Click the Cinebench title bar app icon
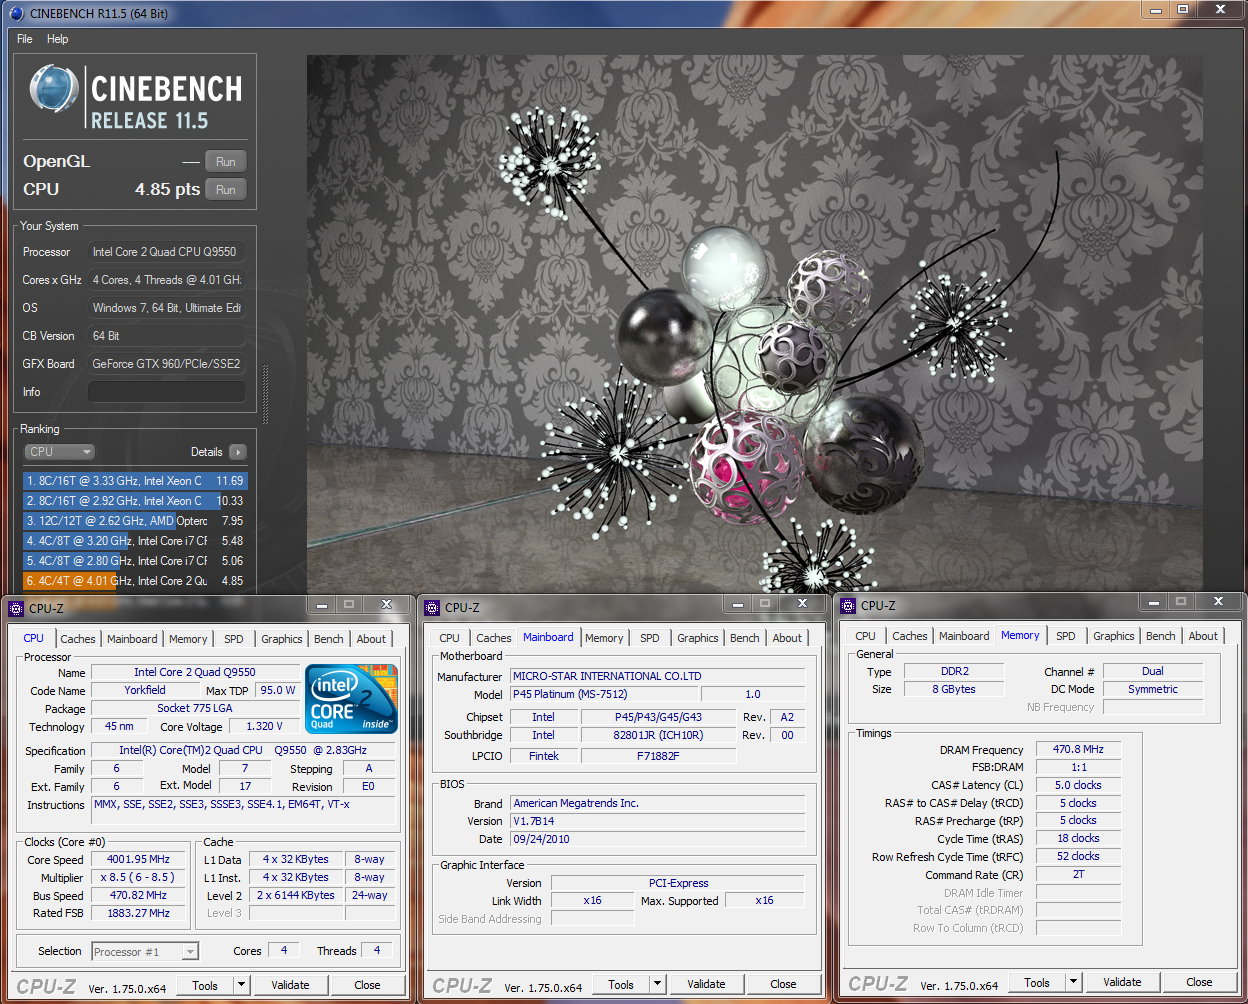The image size is (1248, 1004). [x=15, y=13]
